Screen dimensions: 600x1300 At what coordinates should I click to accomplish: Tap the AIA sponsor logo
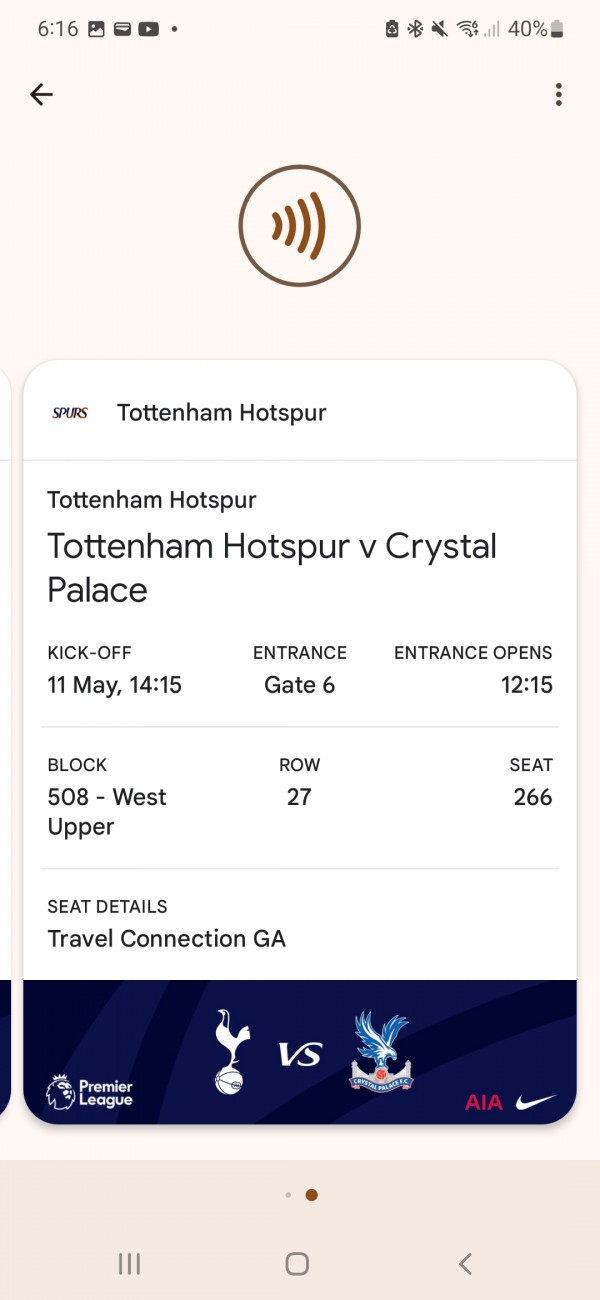[x=484, y=1102]
